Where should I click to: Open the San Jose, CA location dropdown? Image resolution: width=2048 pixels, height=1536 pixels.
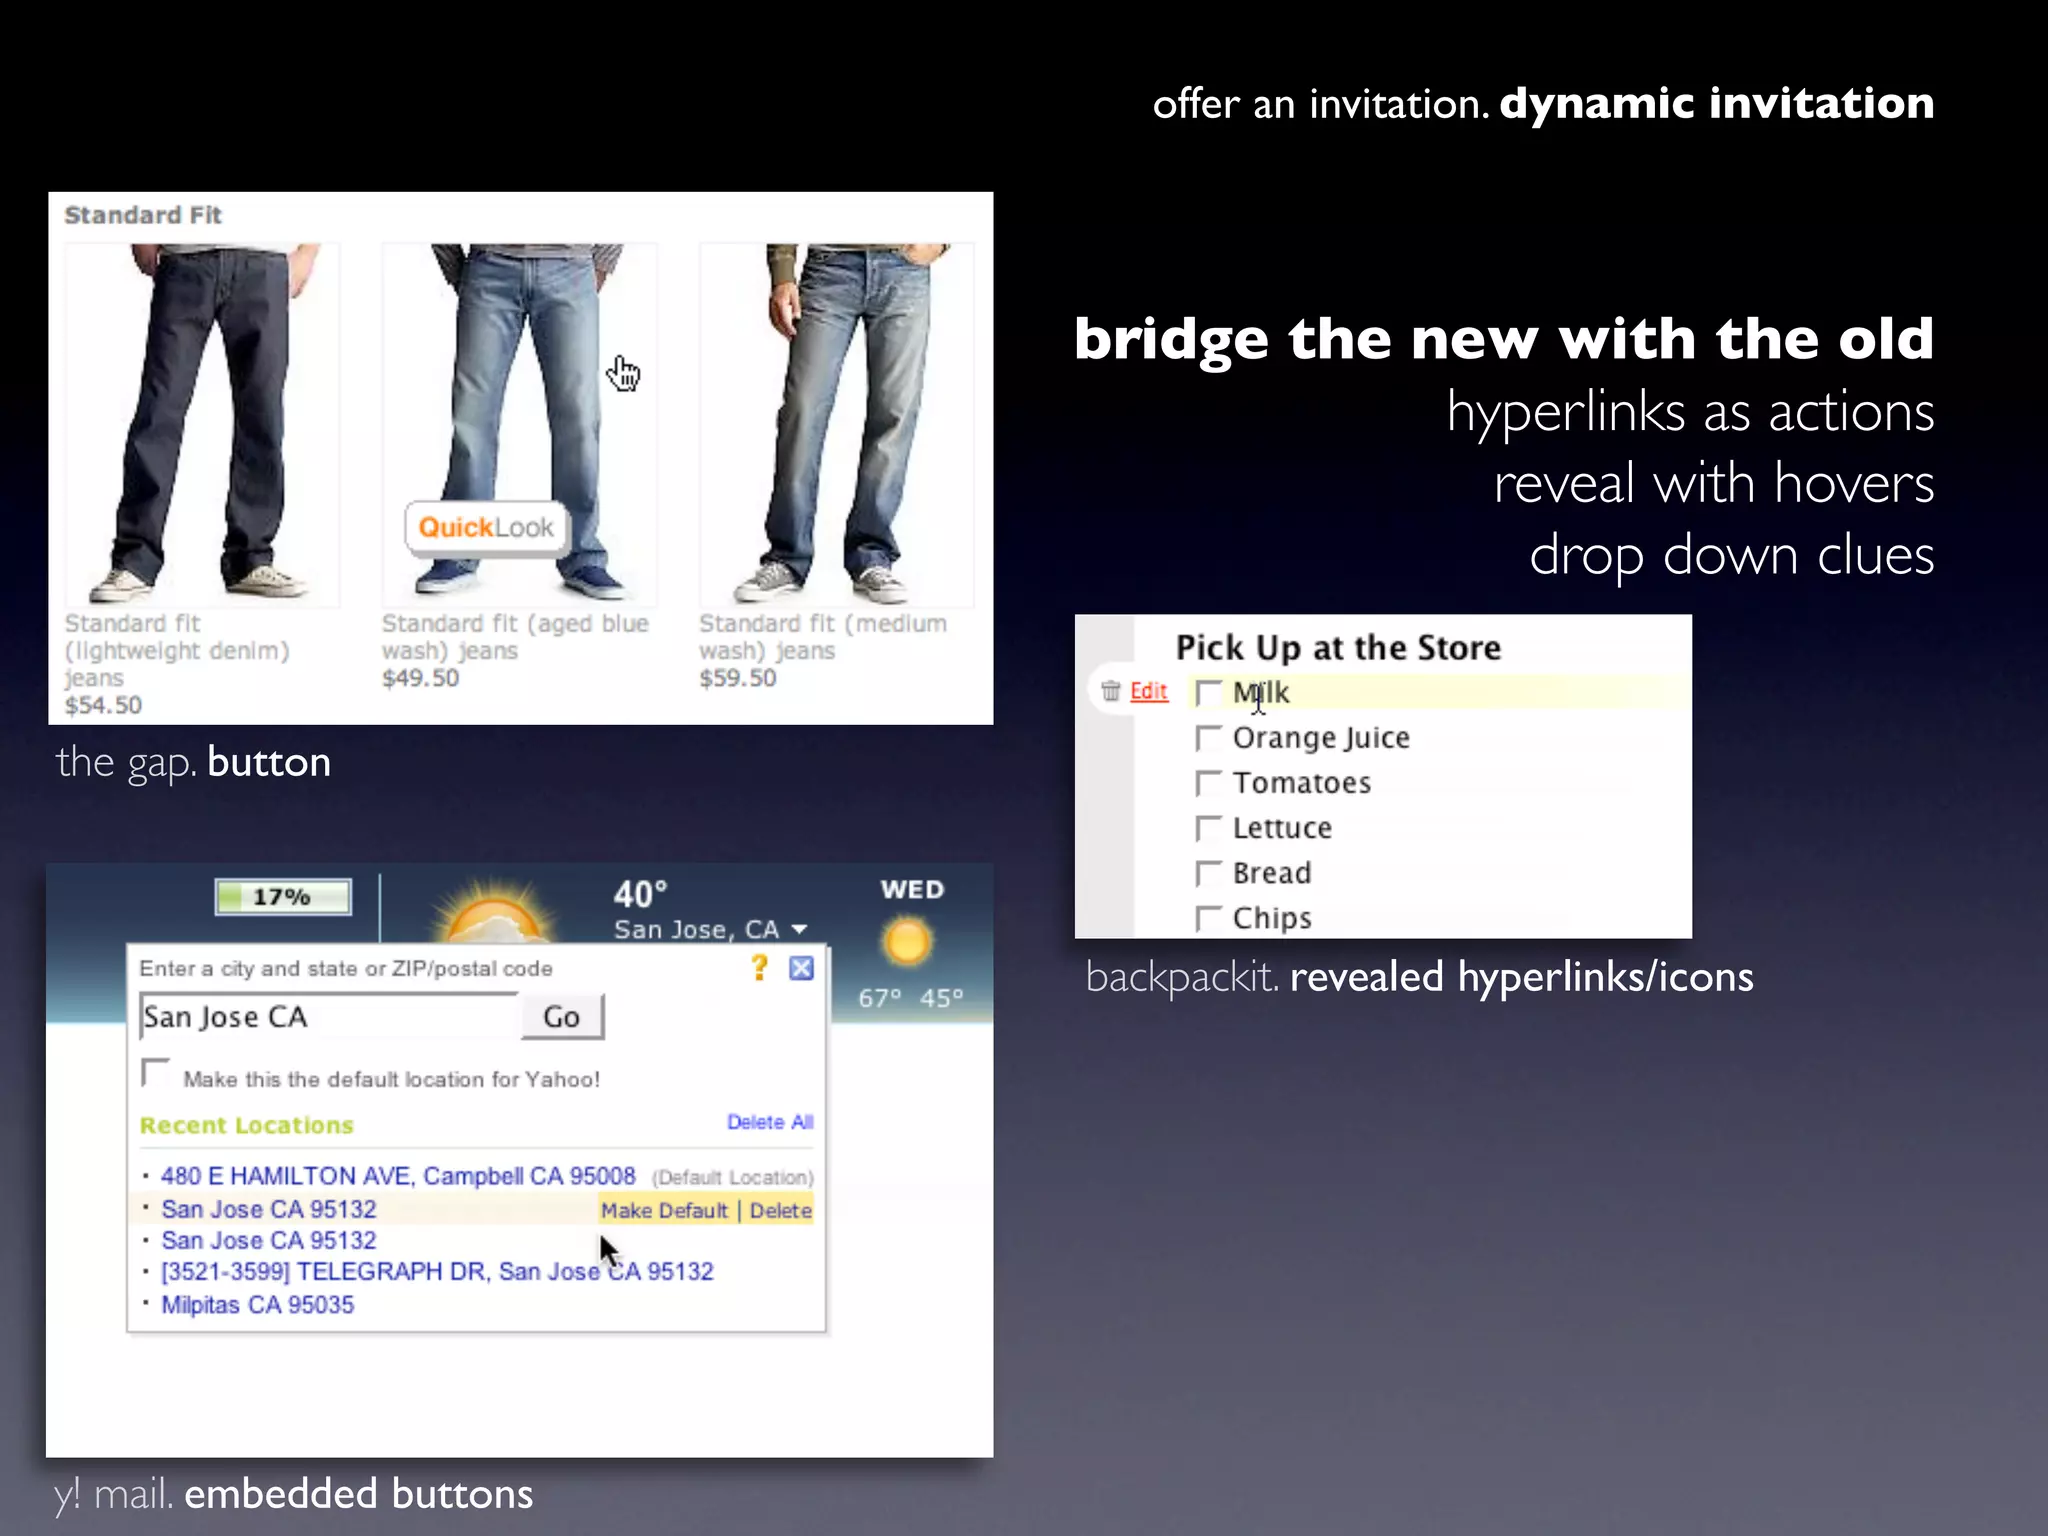coord(710,929)
